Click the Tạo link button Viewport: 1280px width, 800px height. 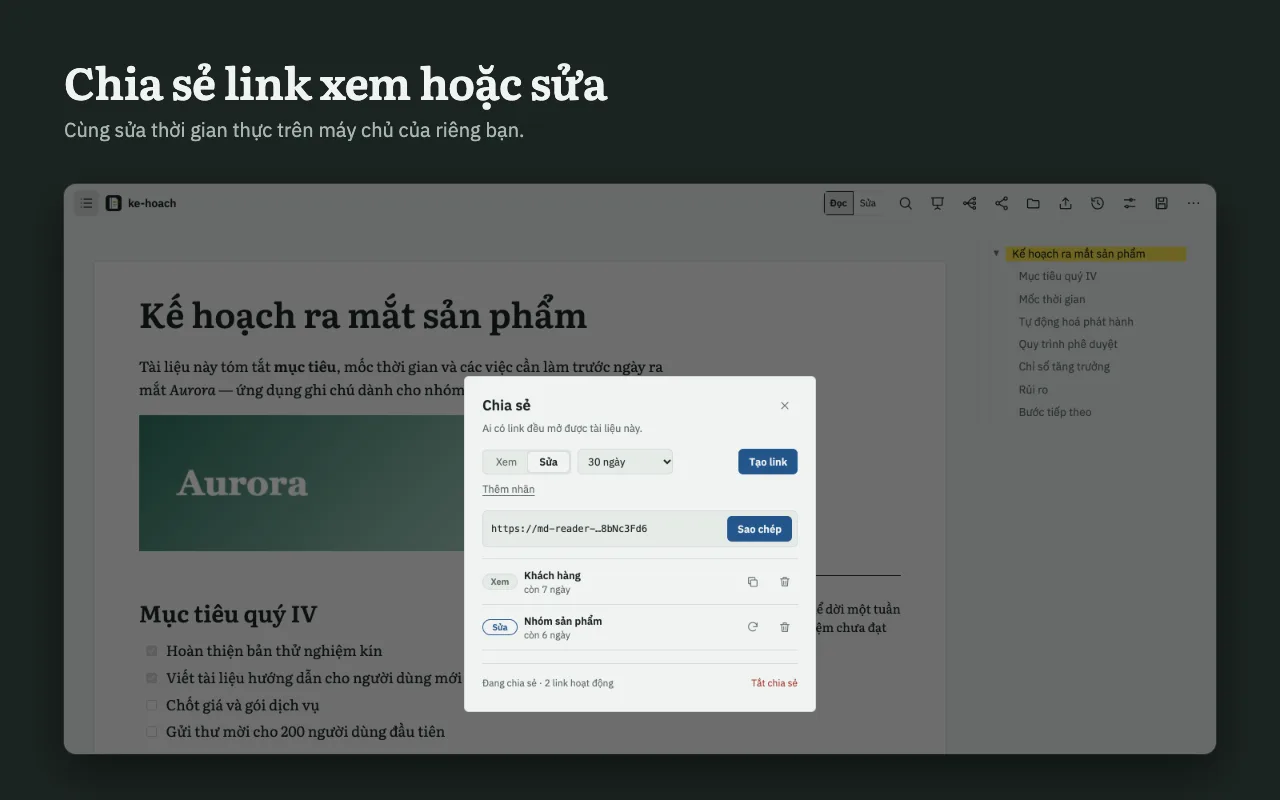(x=768, y=462)
